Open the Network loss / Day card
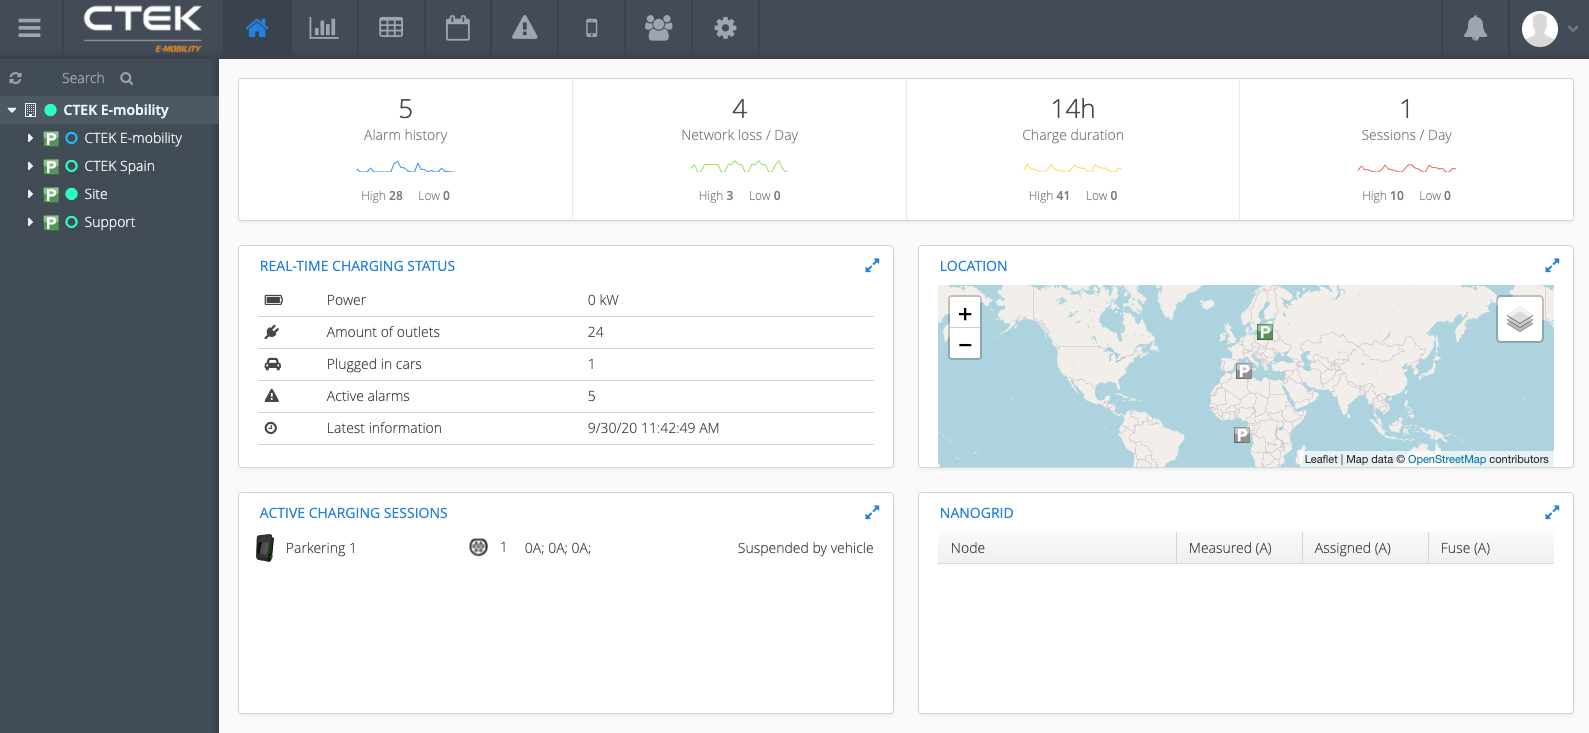Screen dimensions: 1589x733 pyautogui.click(x=739, y=149)
